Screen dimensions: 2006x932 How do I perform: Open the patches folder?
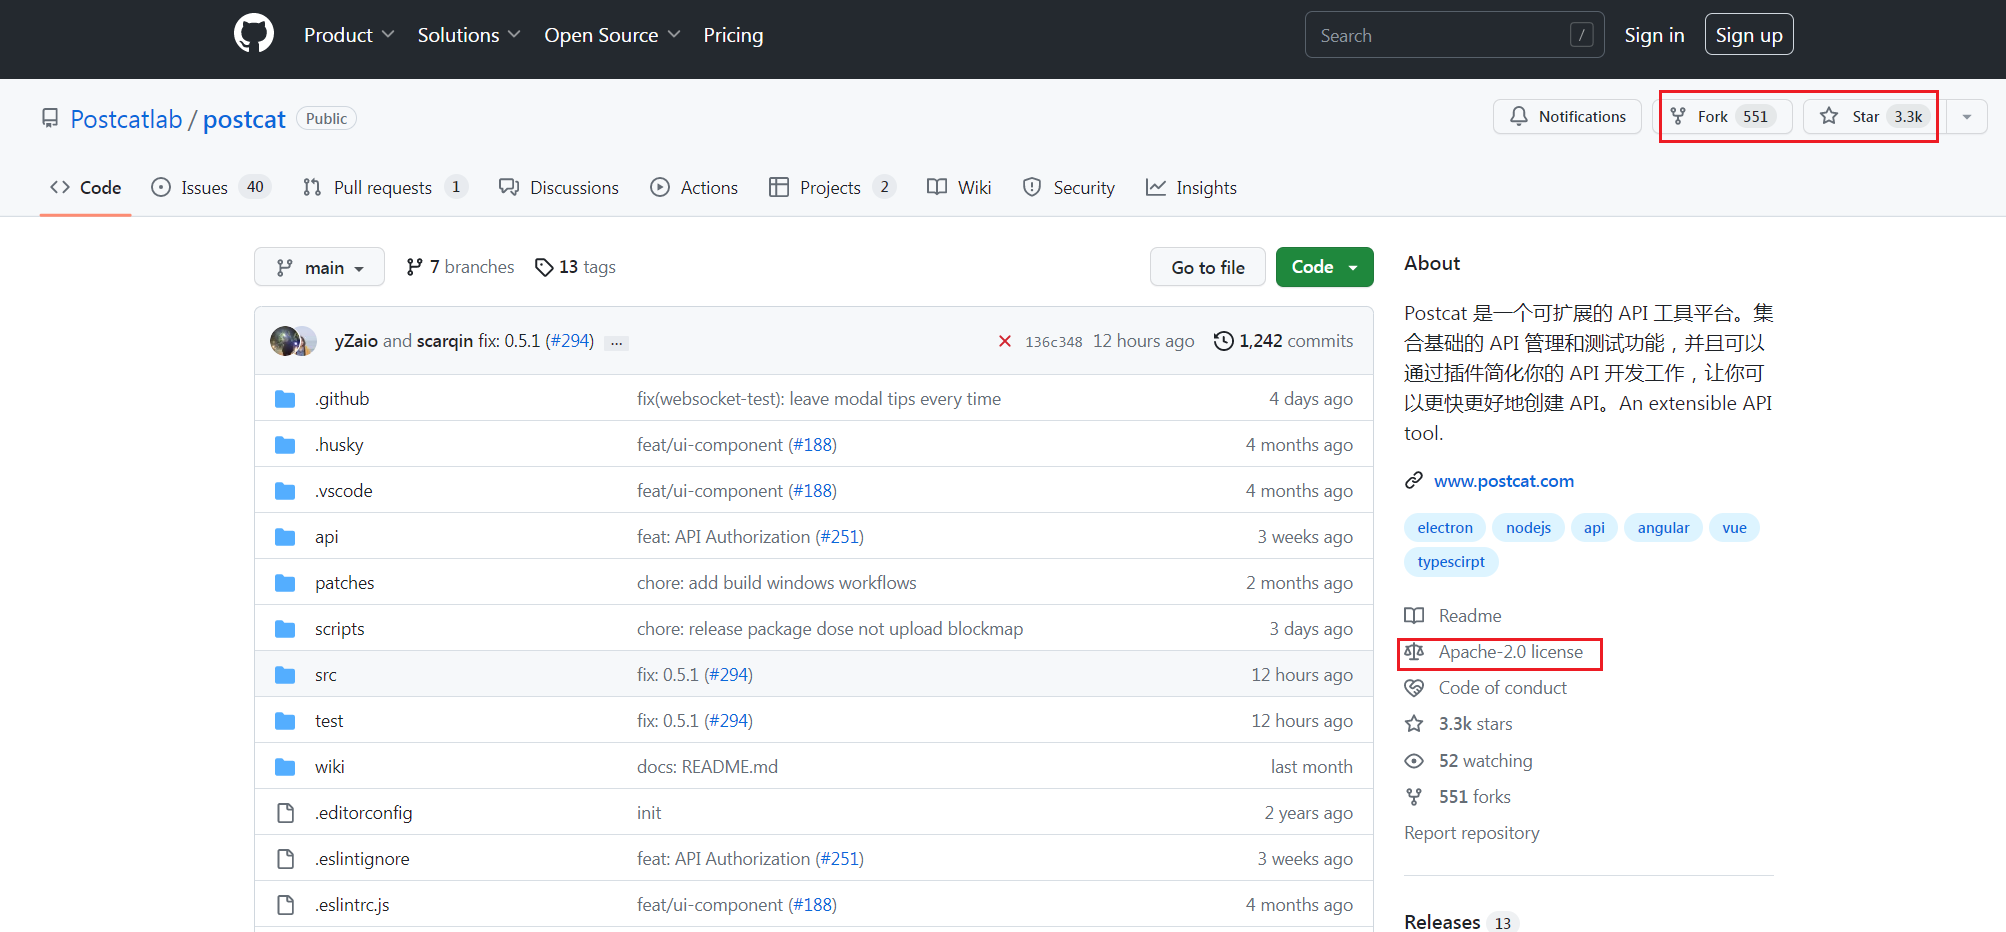(x=344, y=583)
